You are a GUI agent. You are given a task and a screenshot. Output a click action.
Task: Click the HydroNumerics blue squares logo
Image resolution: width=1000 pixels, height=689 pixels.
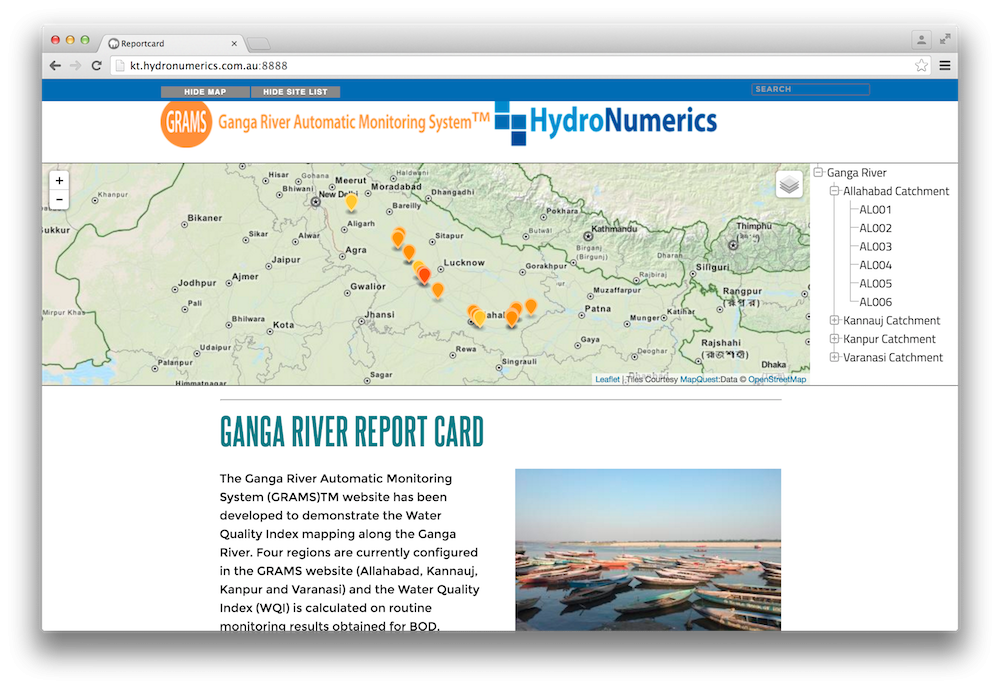511,122
